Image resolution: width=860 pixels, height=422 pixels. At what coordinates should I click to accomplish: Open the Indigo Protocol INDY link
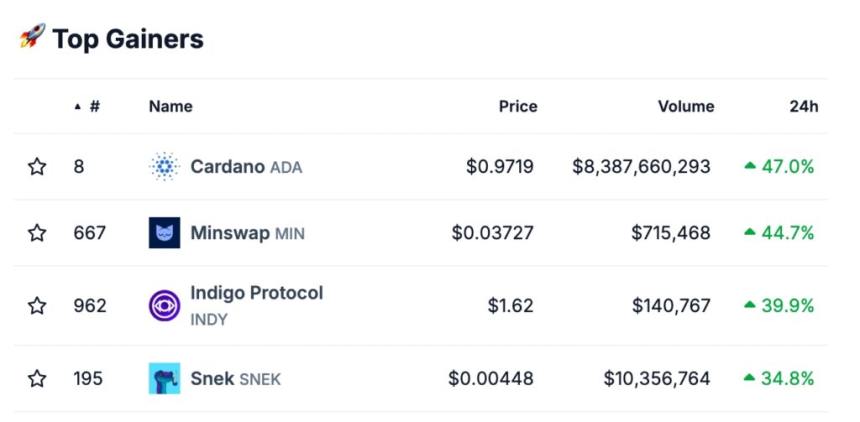(256, 294)
